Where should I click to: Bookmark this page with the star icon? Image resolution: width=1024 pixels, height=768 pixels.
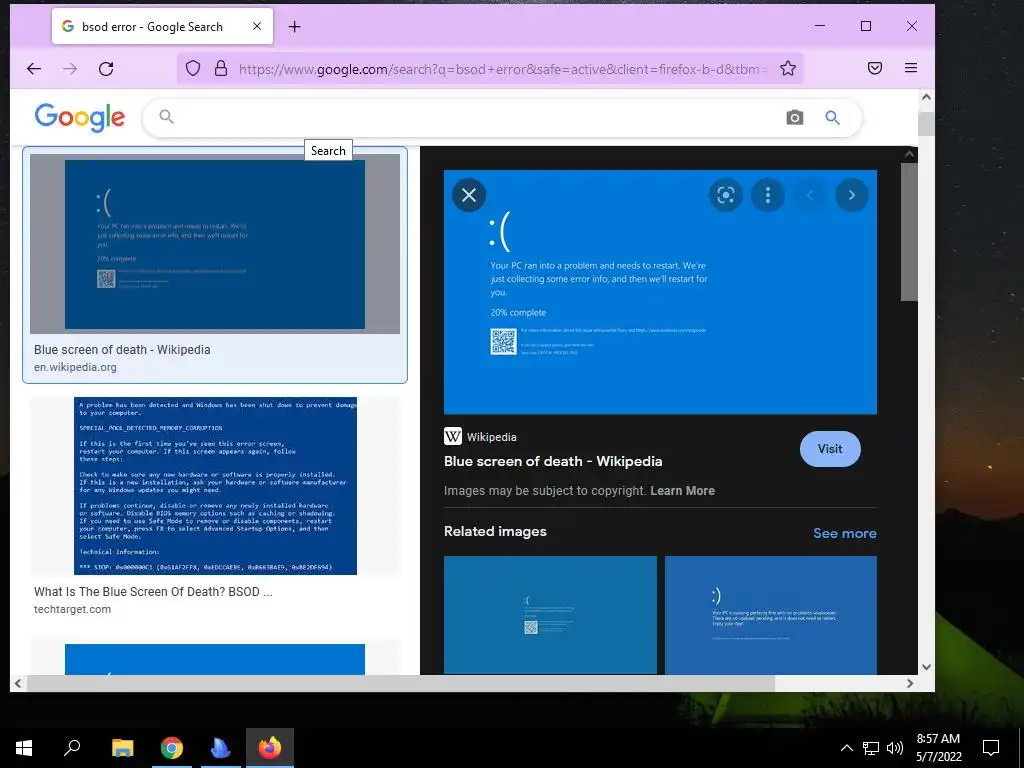click(x=788, y=69)
